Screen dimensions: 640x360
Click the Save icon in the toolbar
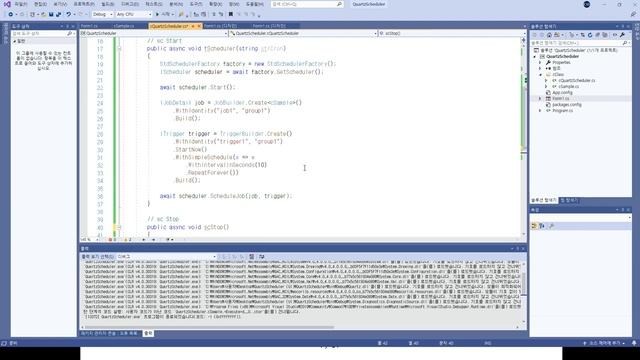click(x=51, y=14)
